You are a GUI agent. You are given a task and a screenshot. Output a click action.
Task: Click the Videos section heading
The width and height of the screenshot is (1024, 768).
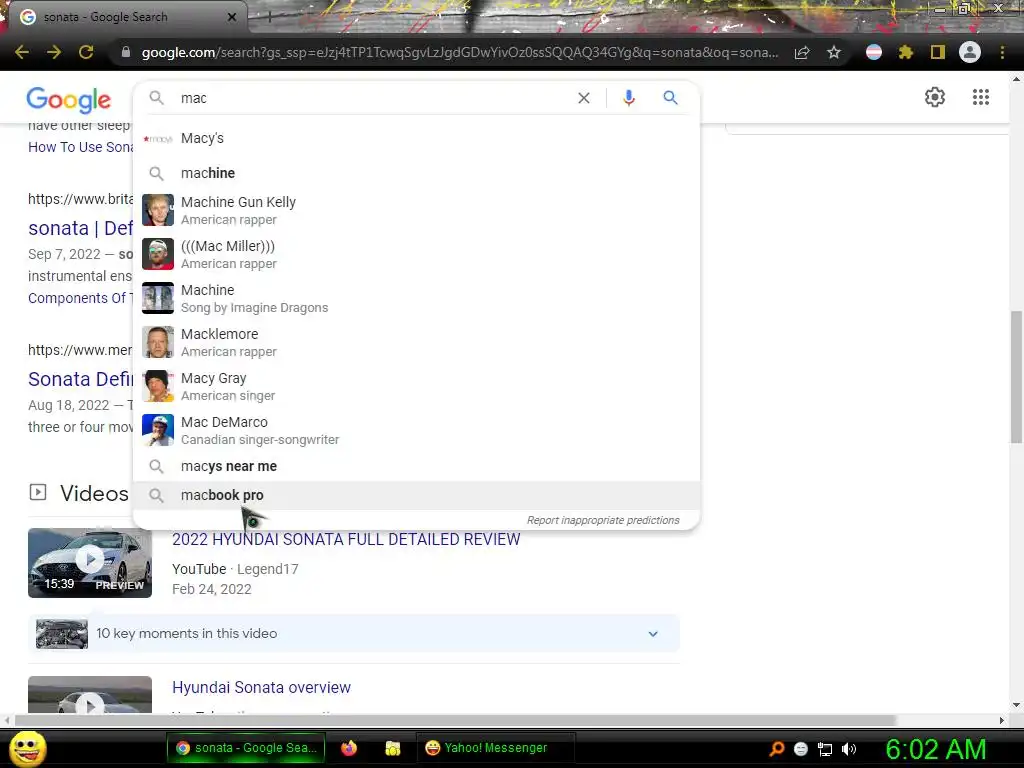click(94, 493)
